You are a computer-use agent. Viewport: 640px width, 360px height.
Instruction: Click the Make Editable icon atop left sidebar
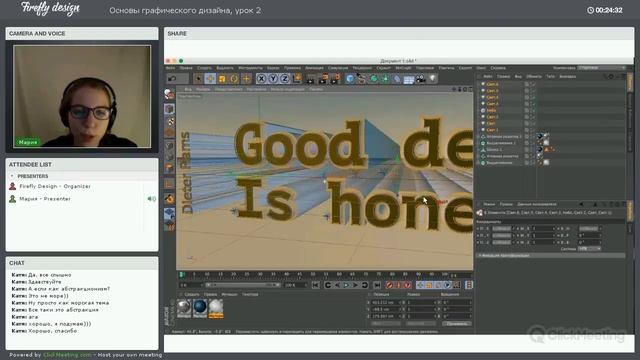[x=169, y=94]
